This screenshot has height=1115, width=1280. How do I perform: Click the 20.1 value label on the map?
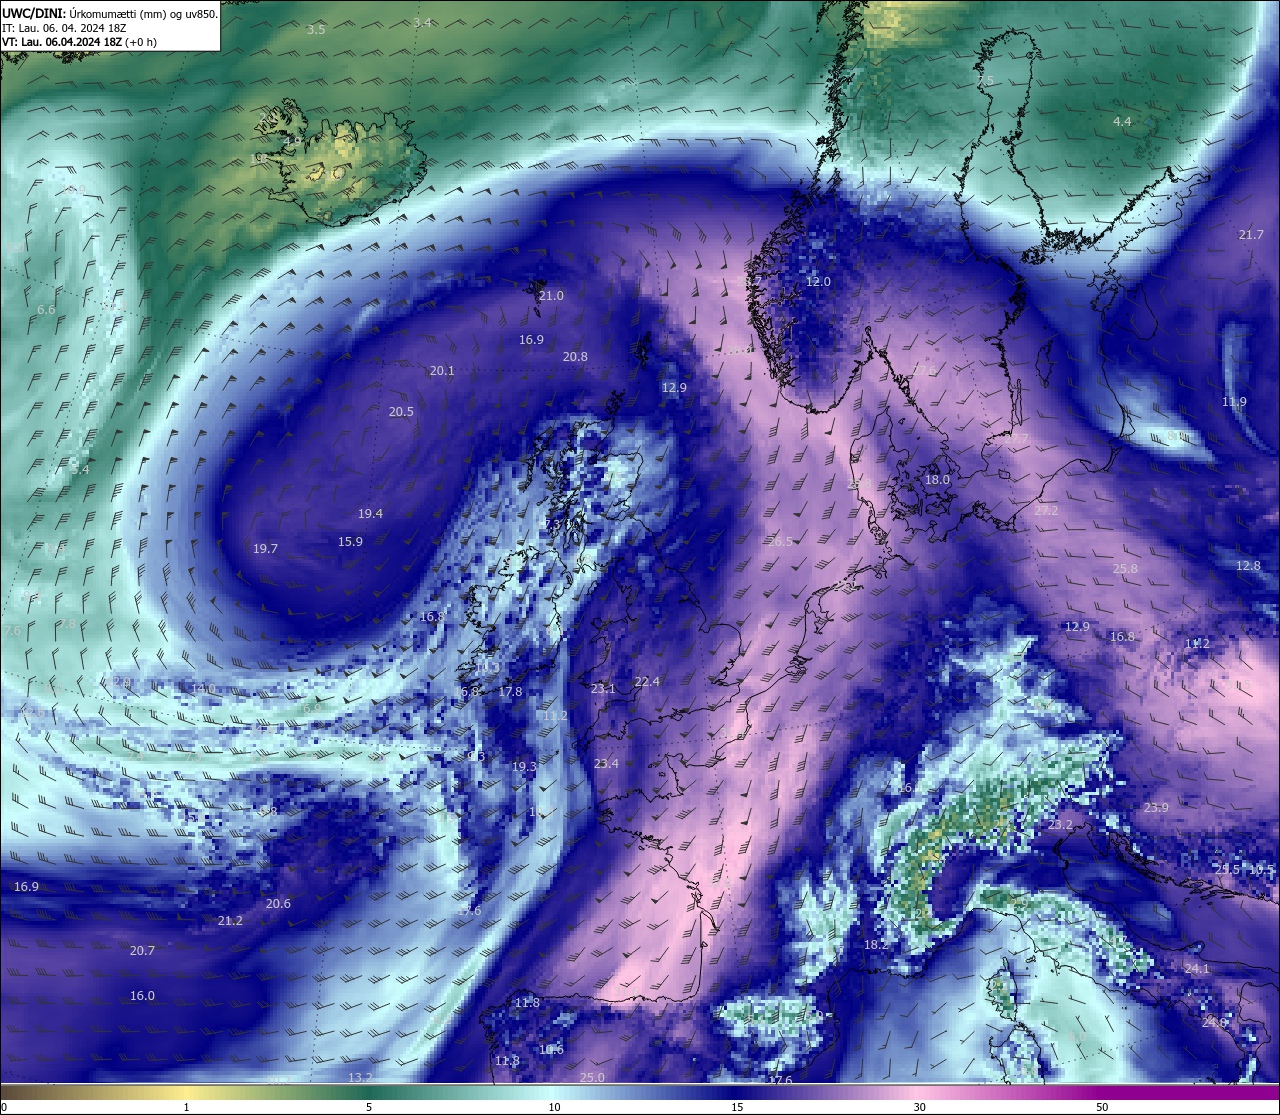pos(442,371)
